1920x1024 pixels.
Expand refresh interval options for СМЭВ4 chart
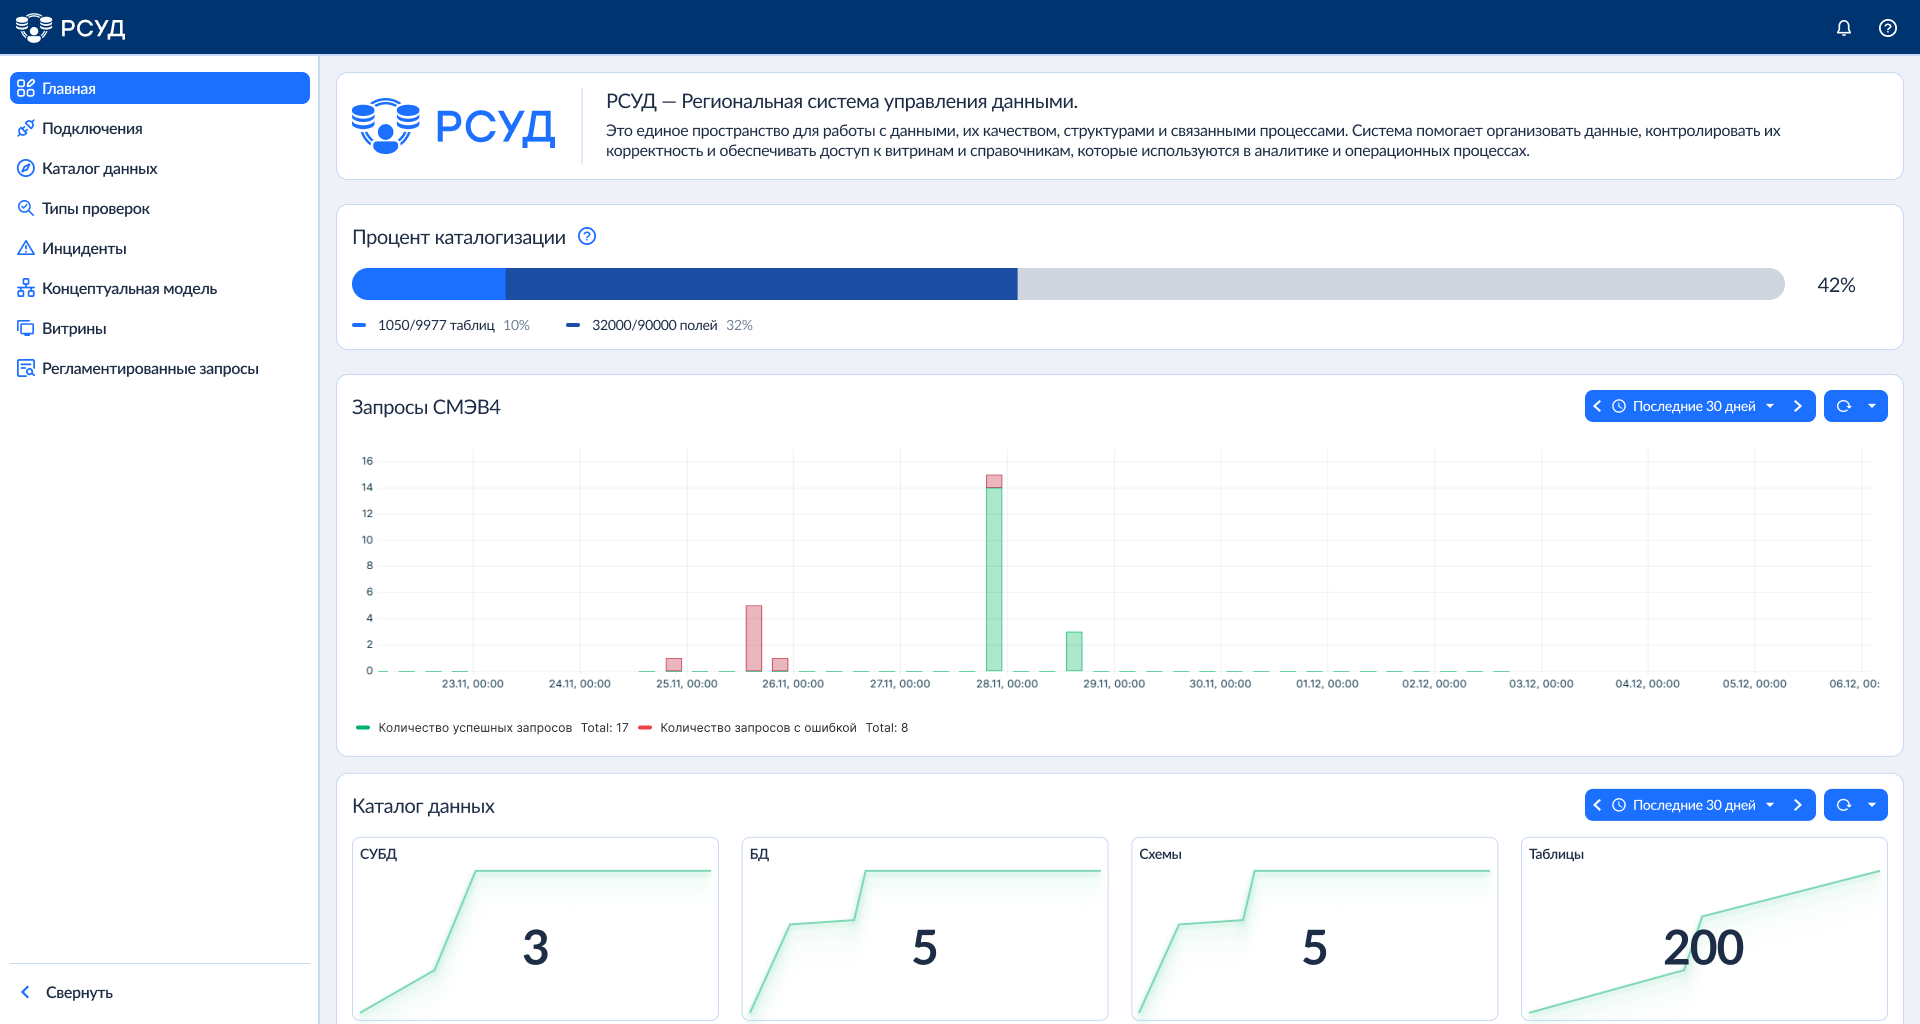(1872, 406)
